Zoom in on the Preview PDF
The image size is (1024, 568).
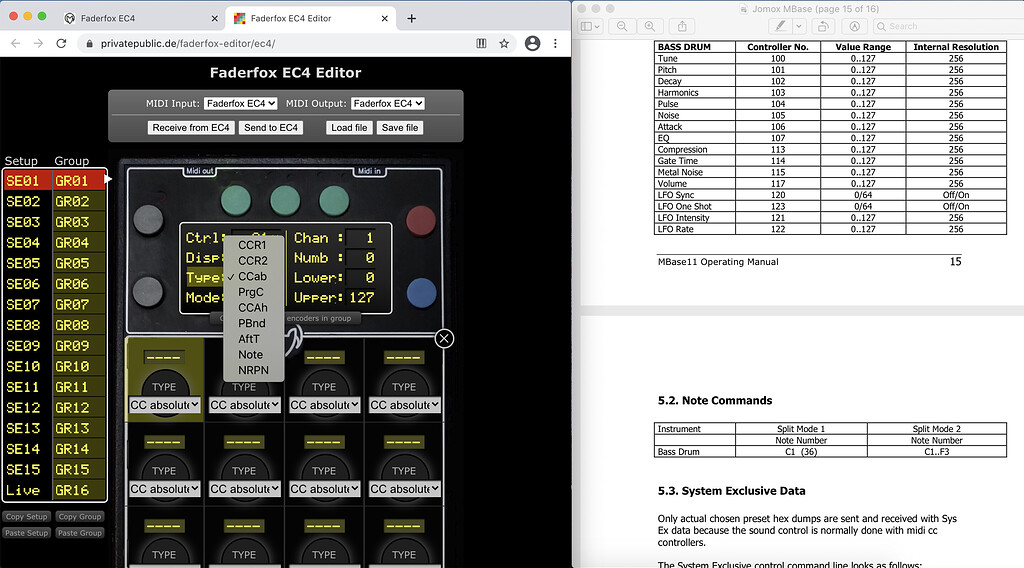[650, 26]
